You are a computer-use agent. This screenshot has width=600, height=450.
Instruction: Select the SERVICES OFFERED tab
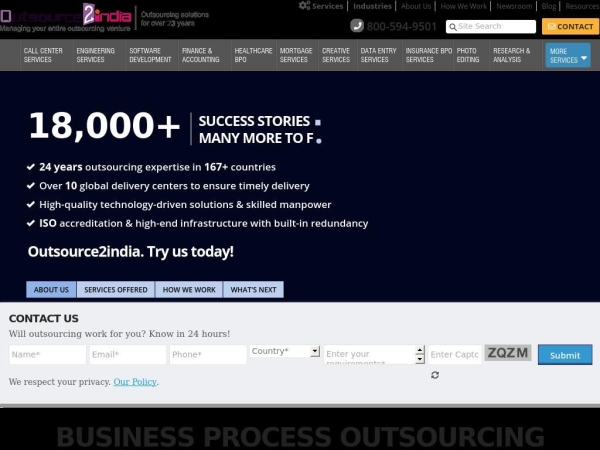[116, 289]
